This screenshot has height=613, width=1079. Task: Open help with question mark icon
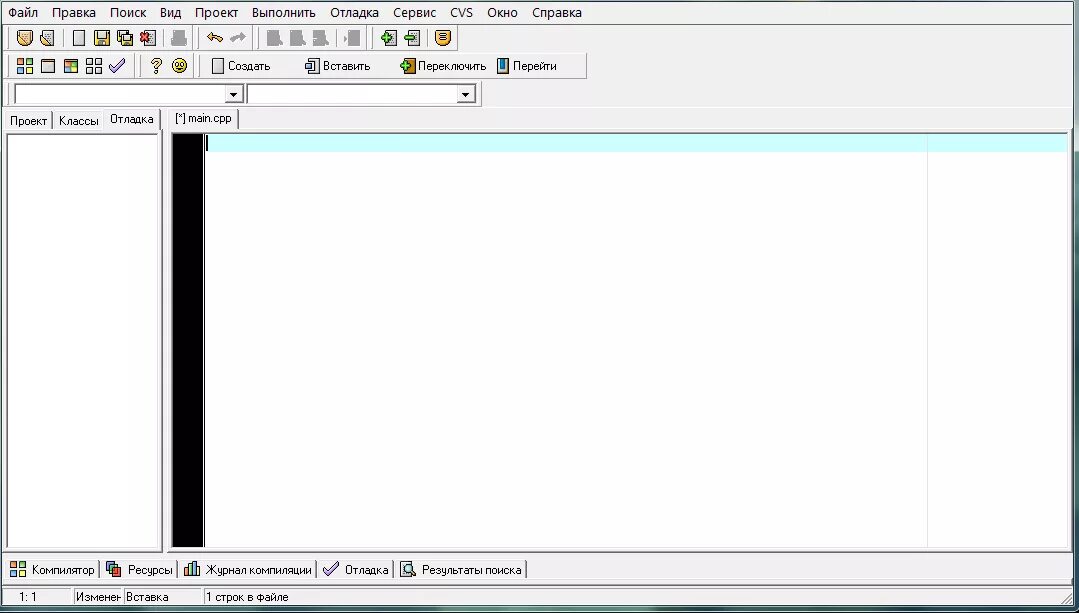(x=156, y=66)
